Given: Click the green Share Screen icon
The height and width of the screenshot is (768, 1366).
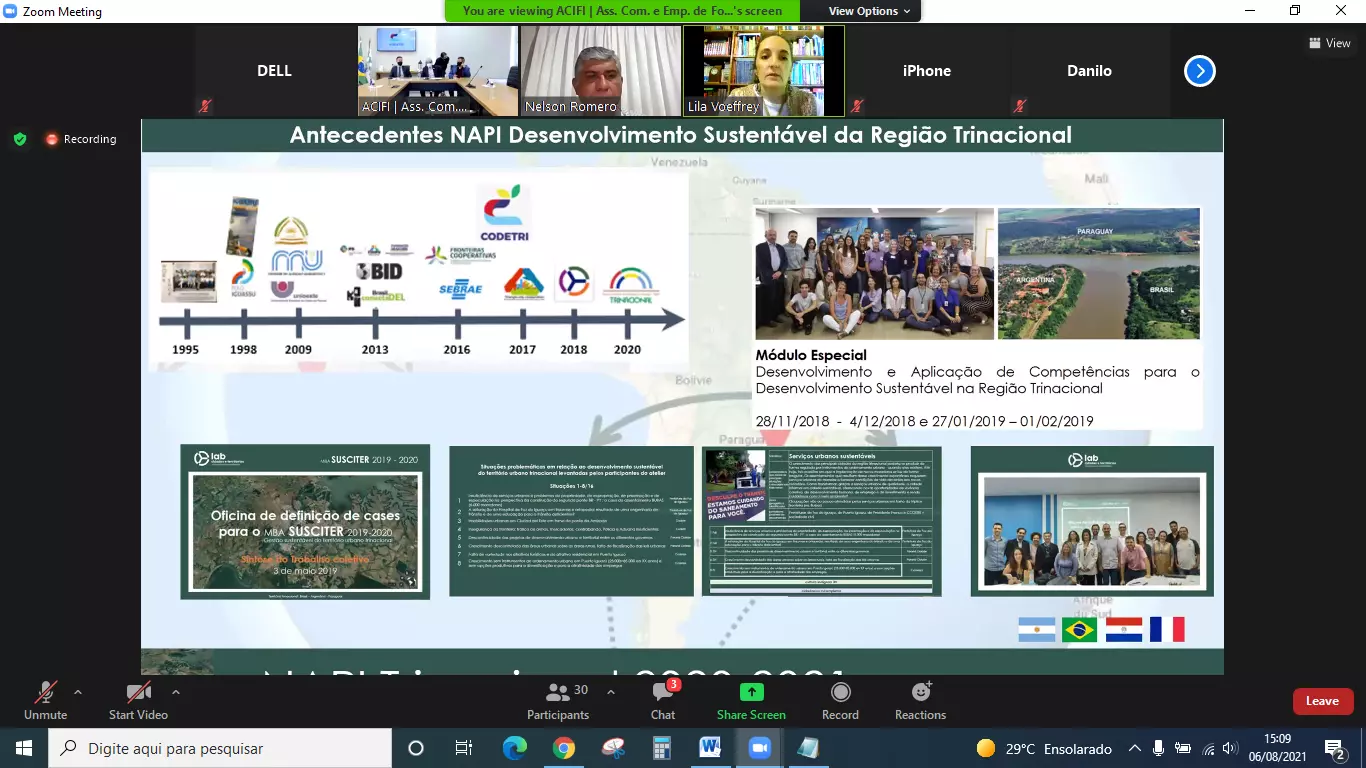Looking at the screenshot, I should click(751, 693).
